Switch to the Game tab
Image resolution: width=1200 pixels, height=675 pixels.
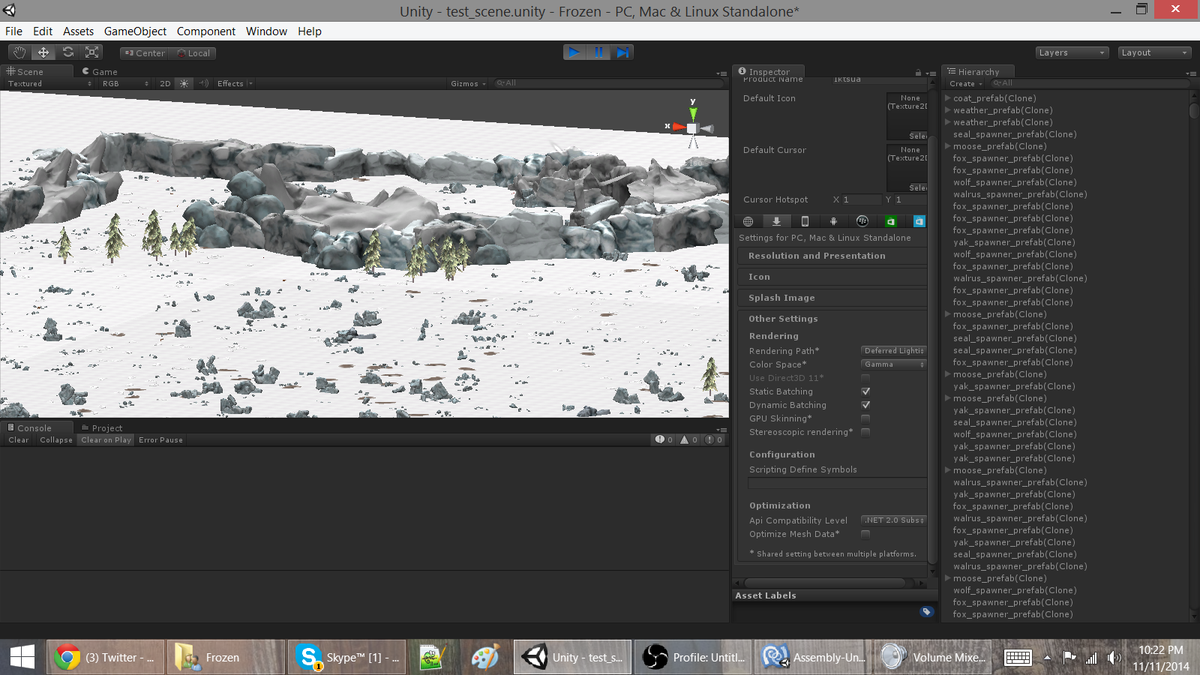[100, 72]
